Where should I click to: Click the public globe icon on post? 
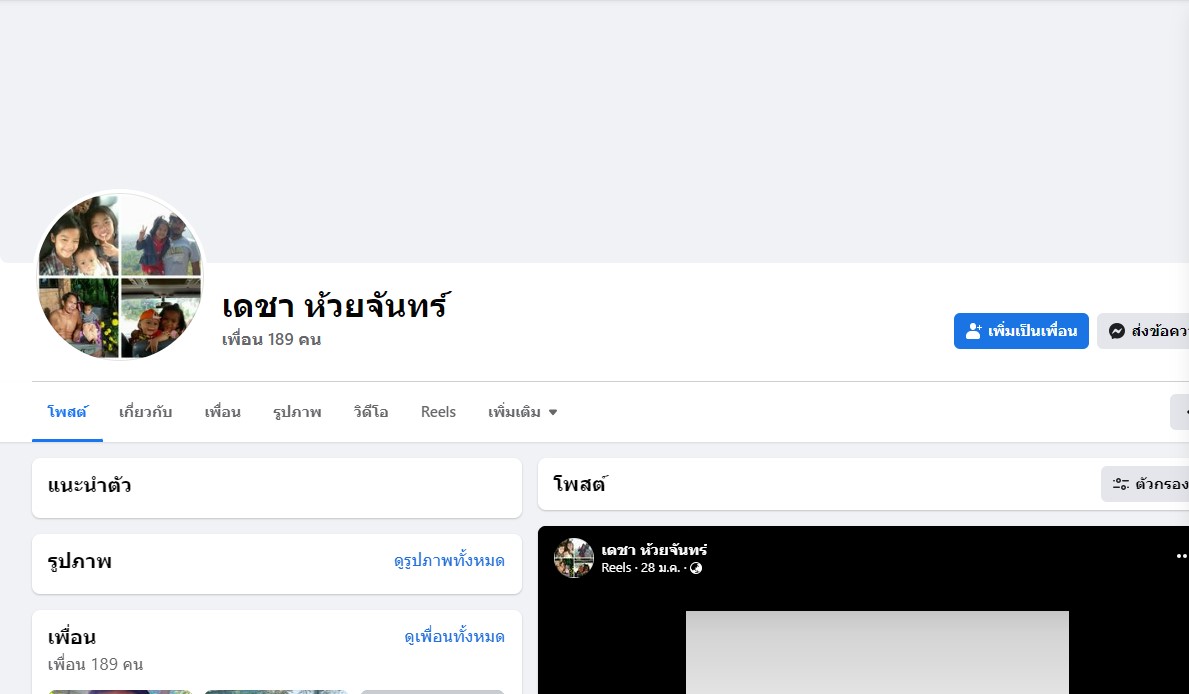click(x=695, y=568)
